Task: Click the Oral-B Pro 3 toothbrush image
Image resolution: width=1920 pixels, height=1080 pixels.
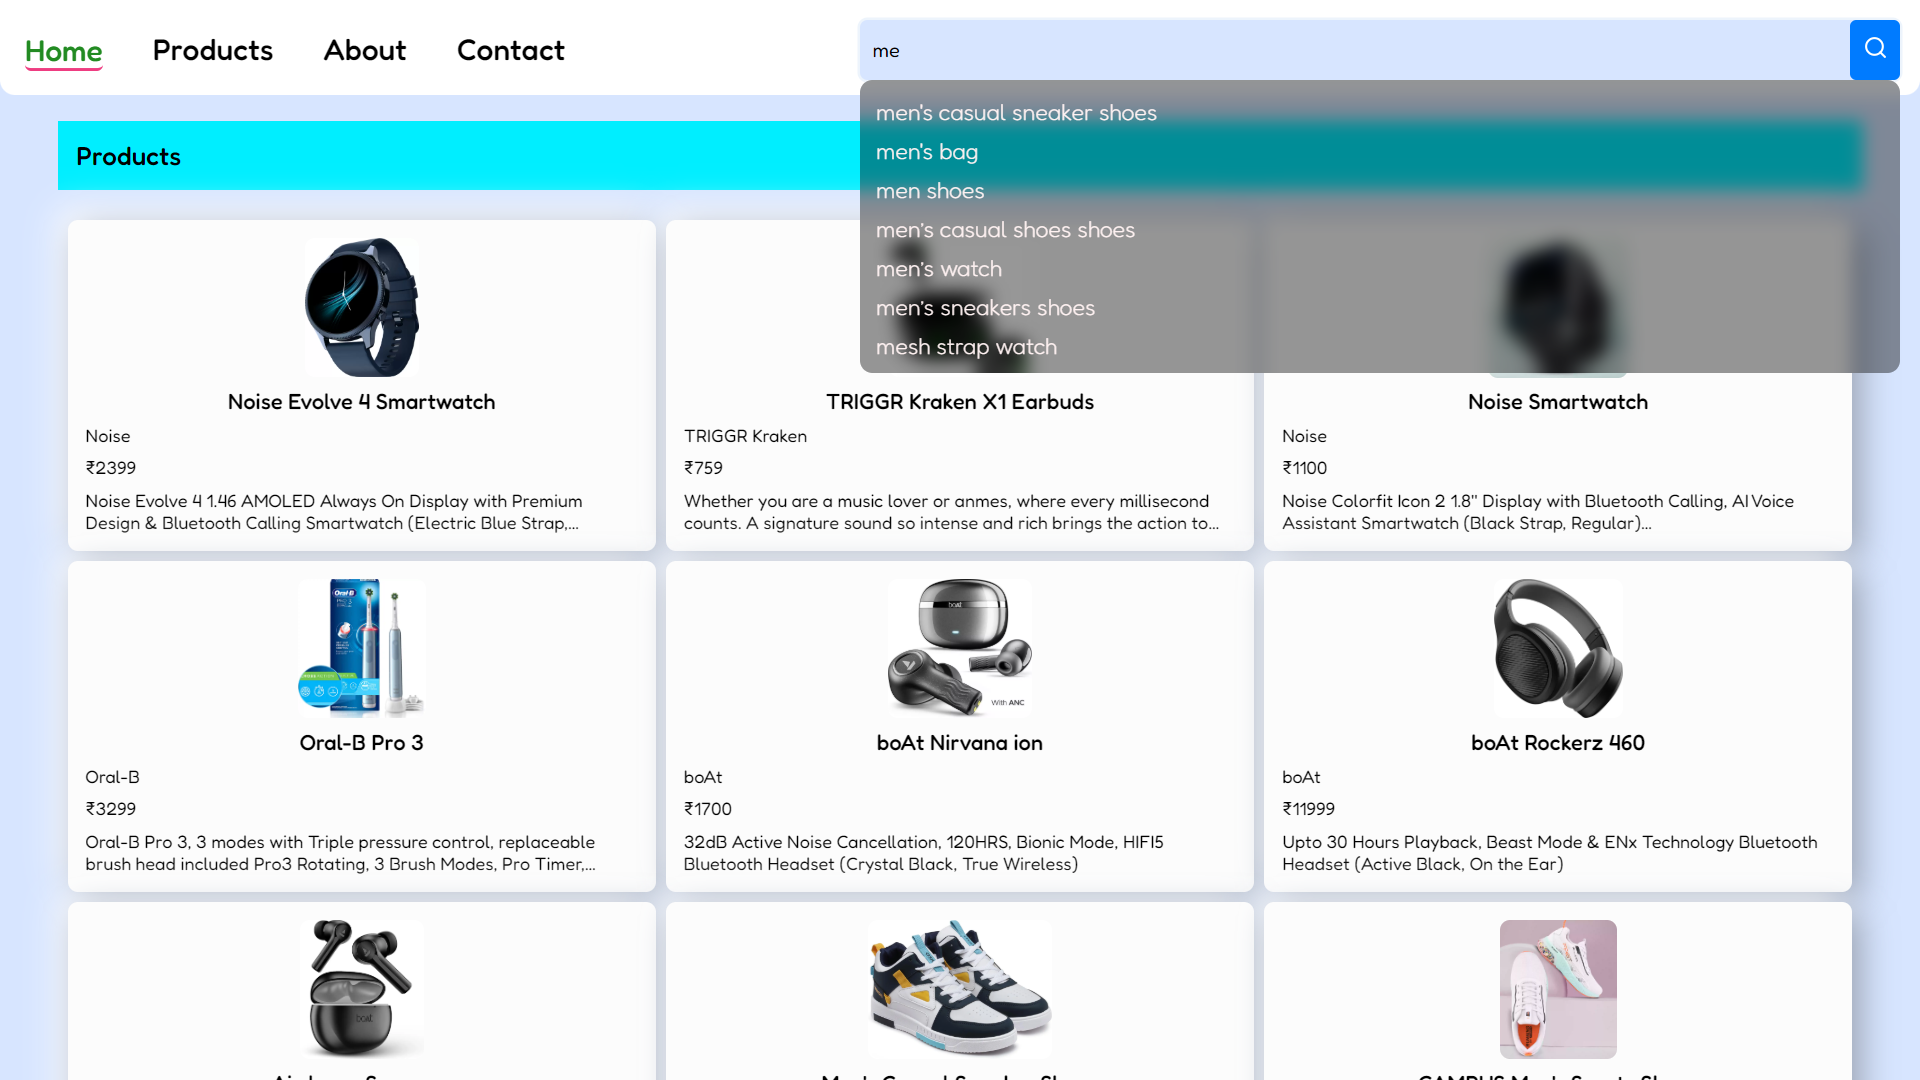Action: pos(362,648)
